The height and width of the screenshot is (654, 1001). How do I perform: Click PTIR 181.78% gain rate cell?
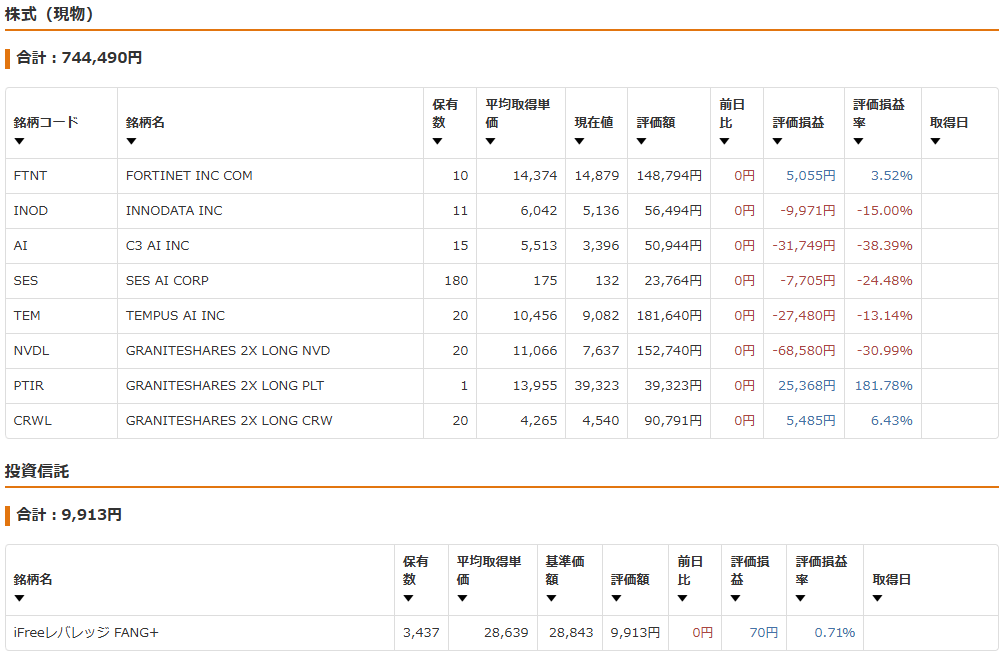click(x=883, y=386)
